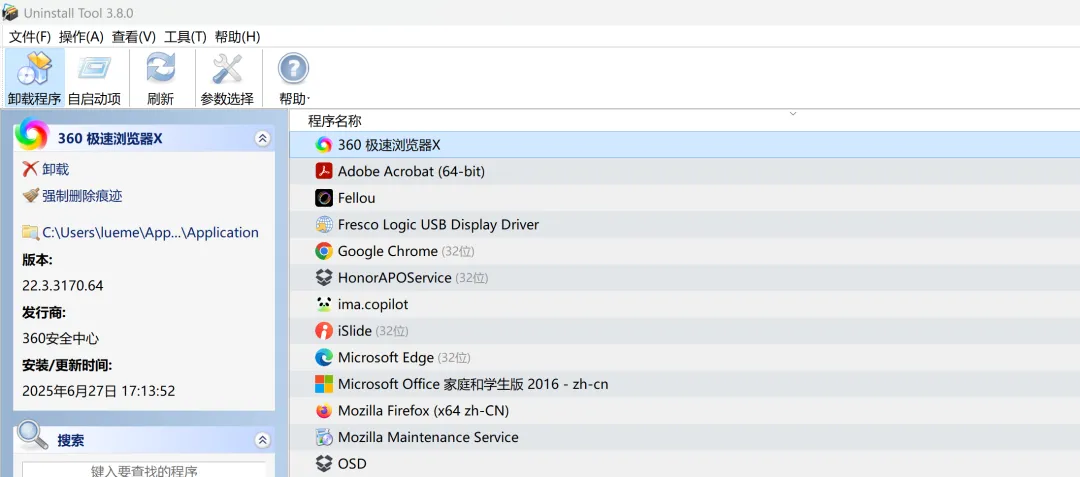This screenshot has width=1080, height=477.
Task: Collapse the 360 极速浏览器X details panel
Action: click(x=262, y=138)
